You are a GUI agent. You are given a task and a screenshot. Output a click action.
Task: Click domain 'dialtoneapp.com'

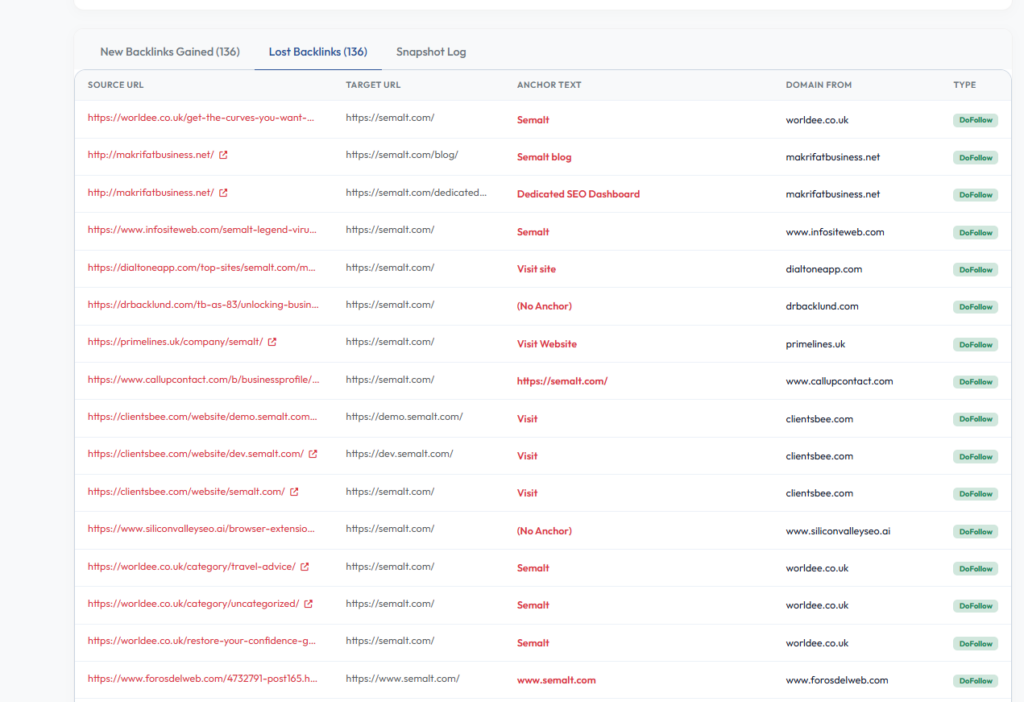[824, 269]
